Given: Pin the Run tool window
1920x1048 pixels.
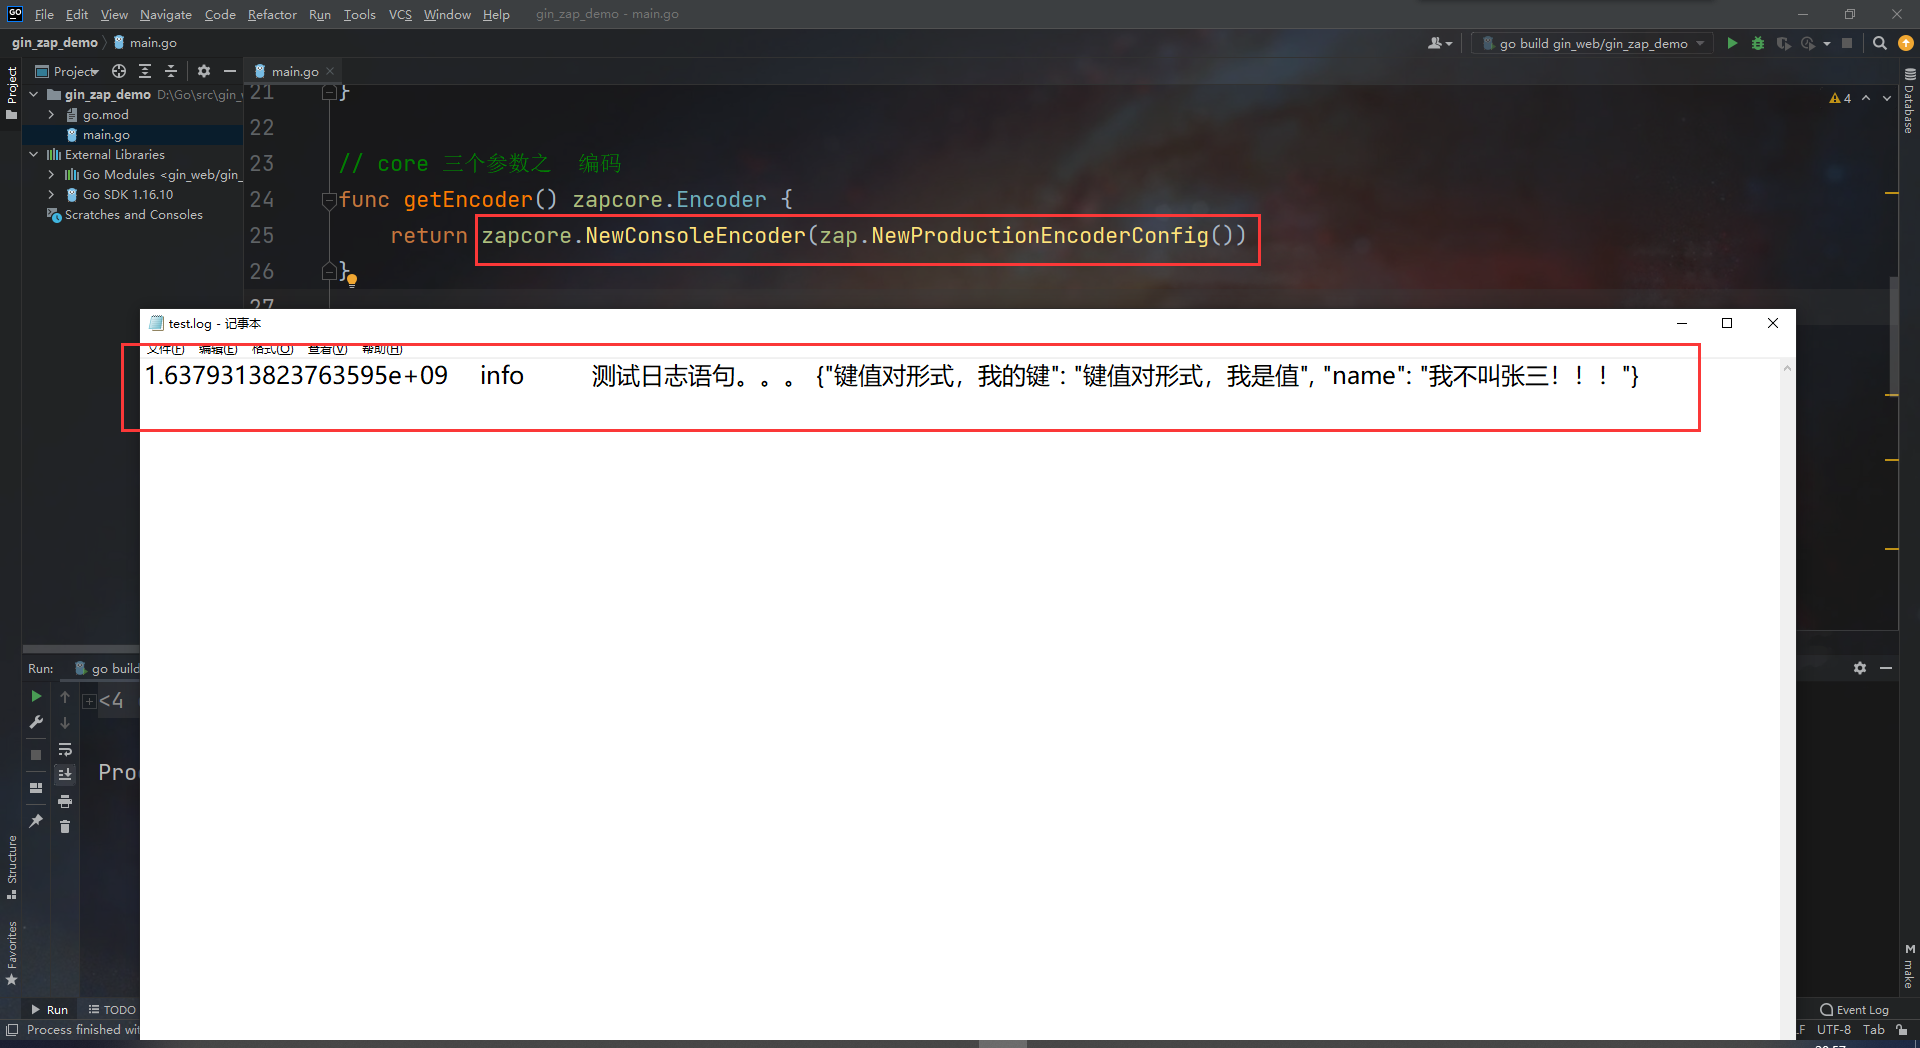Looking at the screenshot, I should pyautogui.click(x=36, y=821).
